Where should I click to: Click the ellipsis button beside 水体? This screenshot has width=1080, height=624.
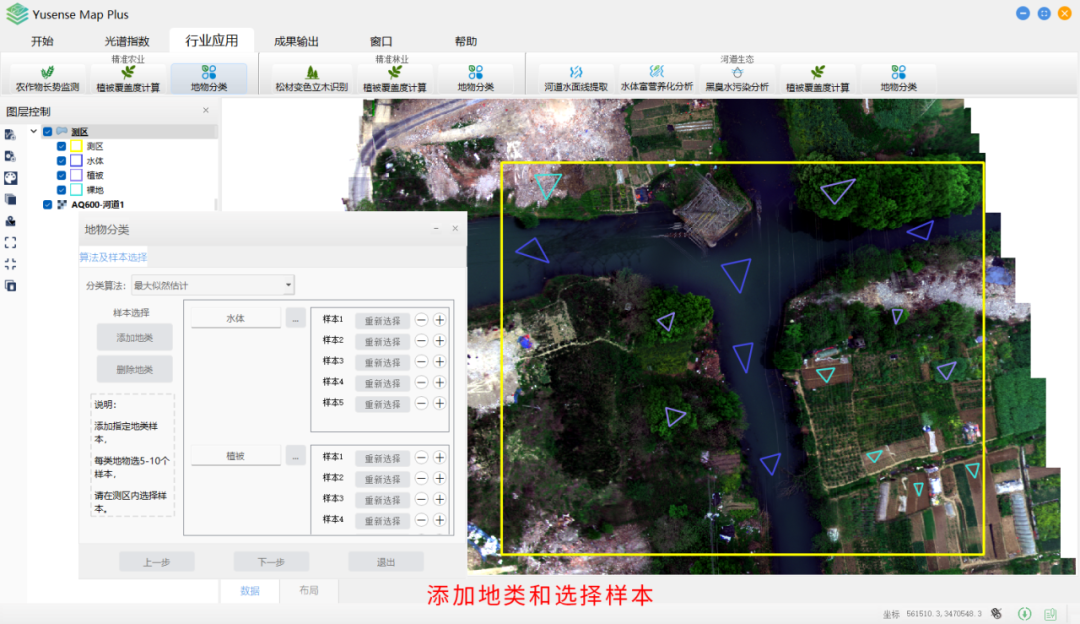pyautogui.click(x=295, y=319)
